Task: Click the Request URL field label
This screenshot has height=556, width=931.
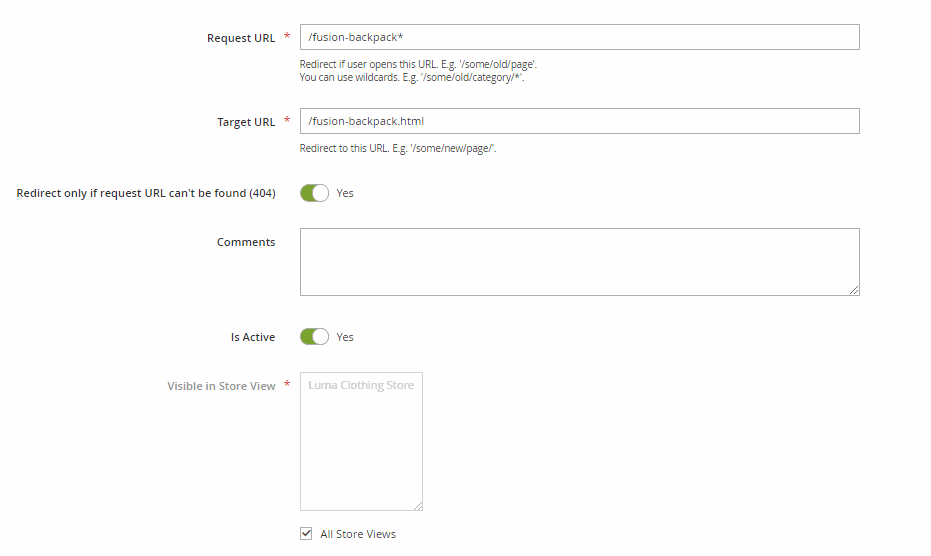Action: (x=241, y=38)
